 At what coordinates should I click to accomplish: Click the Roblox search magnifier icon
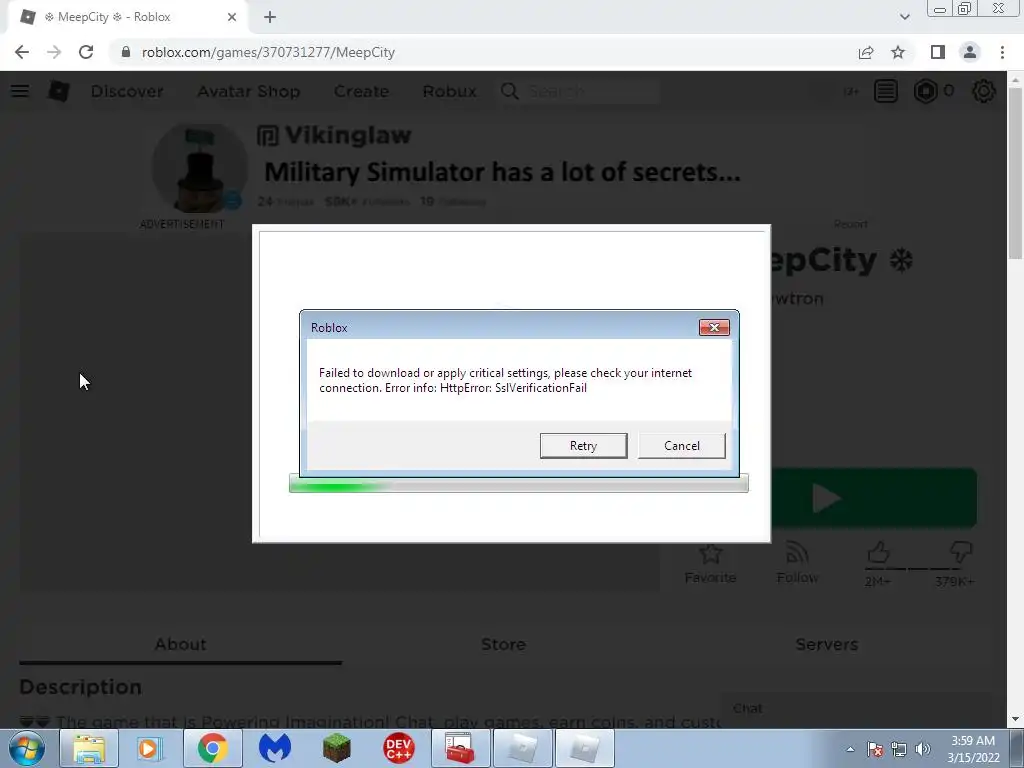coord(509,91)
